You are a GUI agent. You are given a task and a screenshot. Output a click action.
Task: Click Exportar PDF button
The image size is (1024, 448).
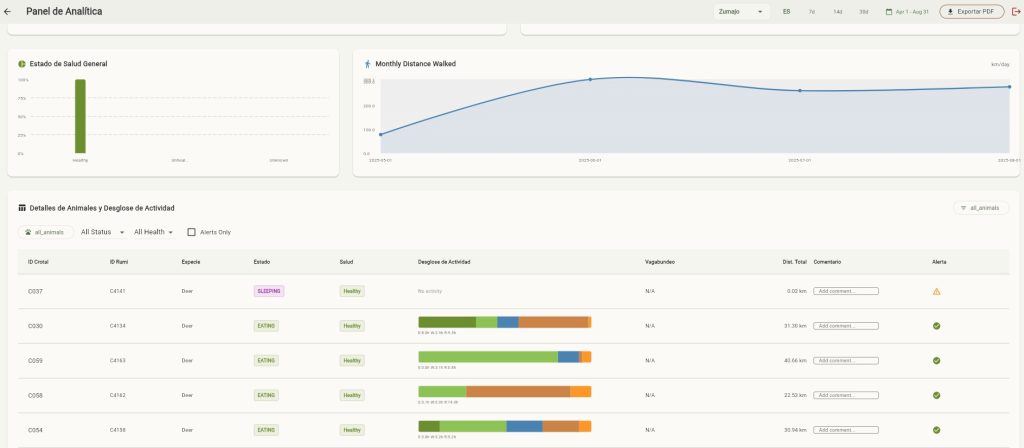click(x=972, y=12)
